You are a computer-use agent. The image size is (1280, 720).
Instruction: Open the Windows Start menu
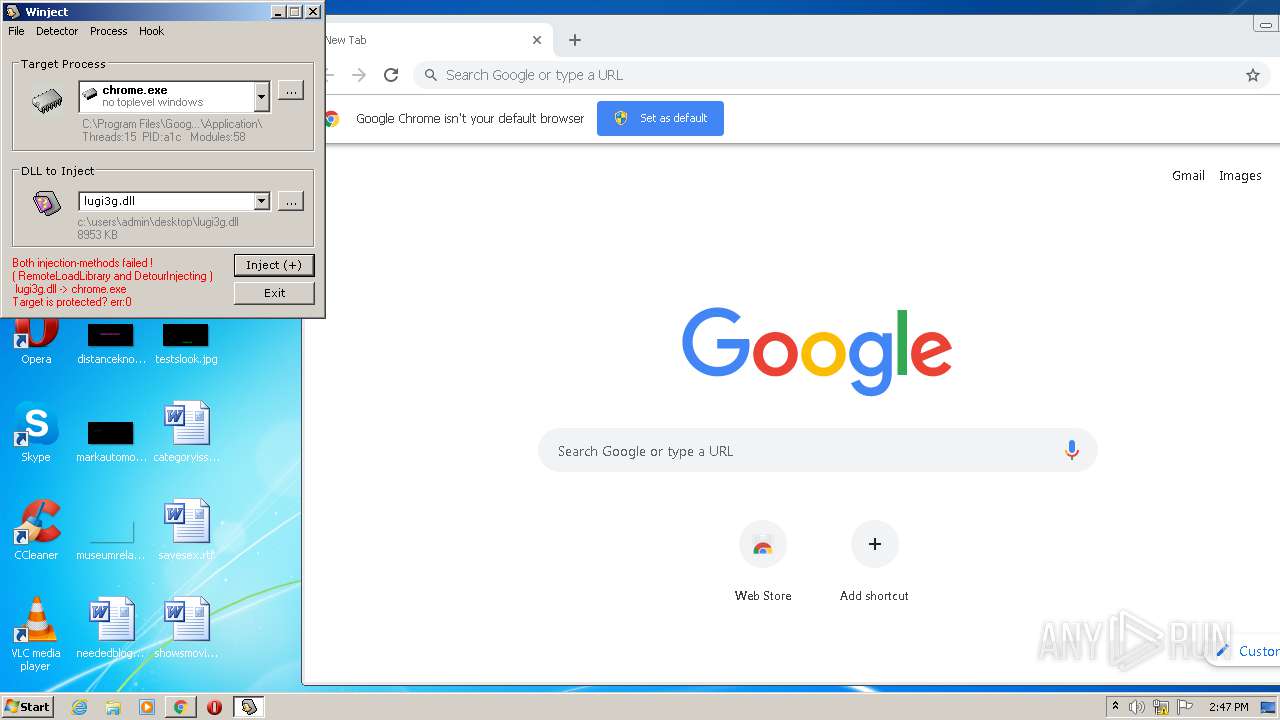point(28,706)
